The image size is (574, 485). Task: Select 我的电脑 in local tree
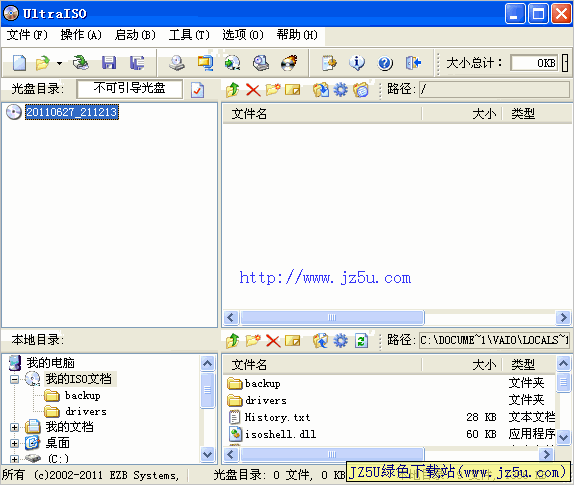51,362
